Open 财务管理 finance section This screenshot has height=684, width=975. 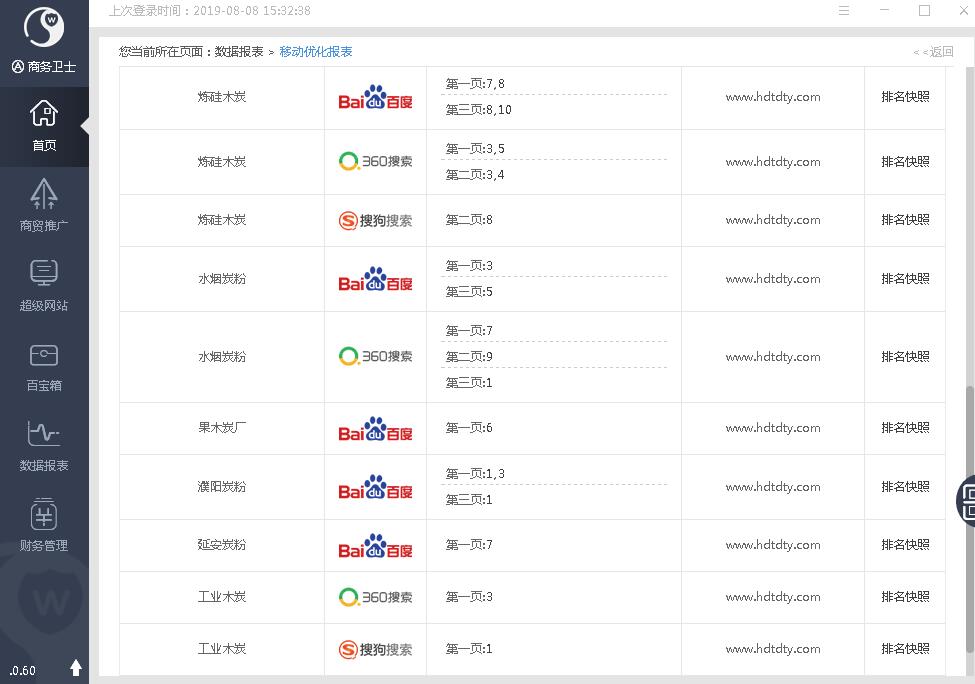[44, 525]
